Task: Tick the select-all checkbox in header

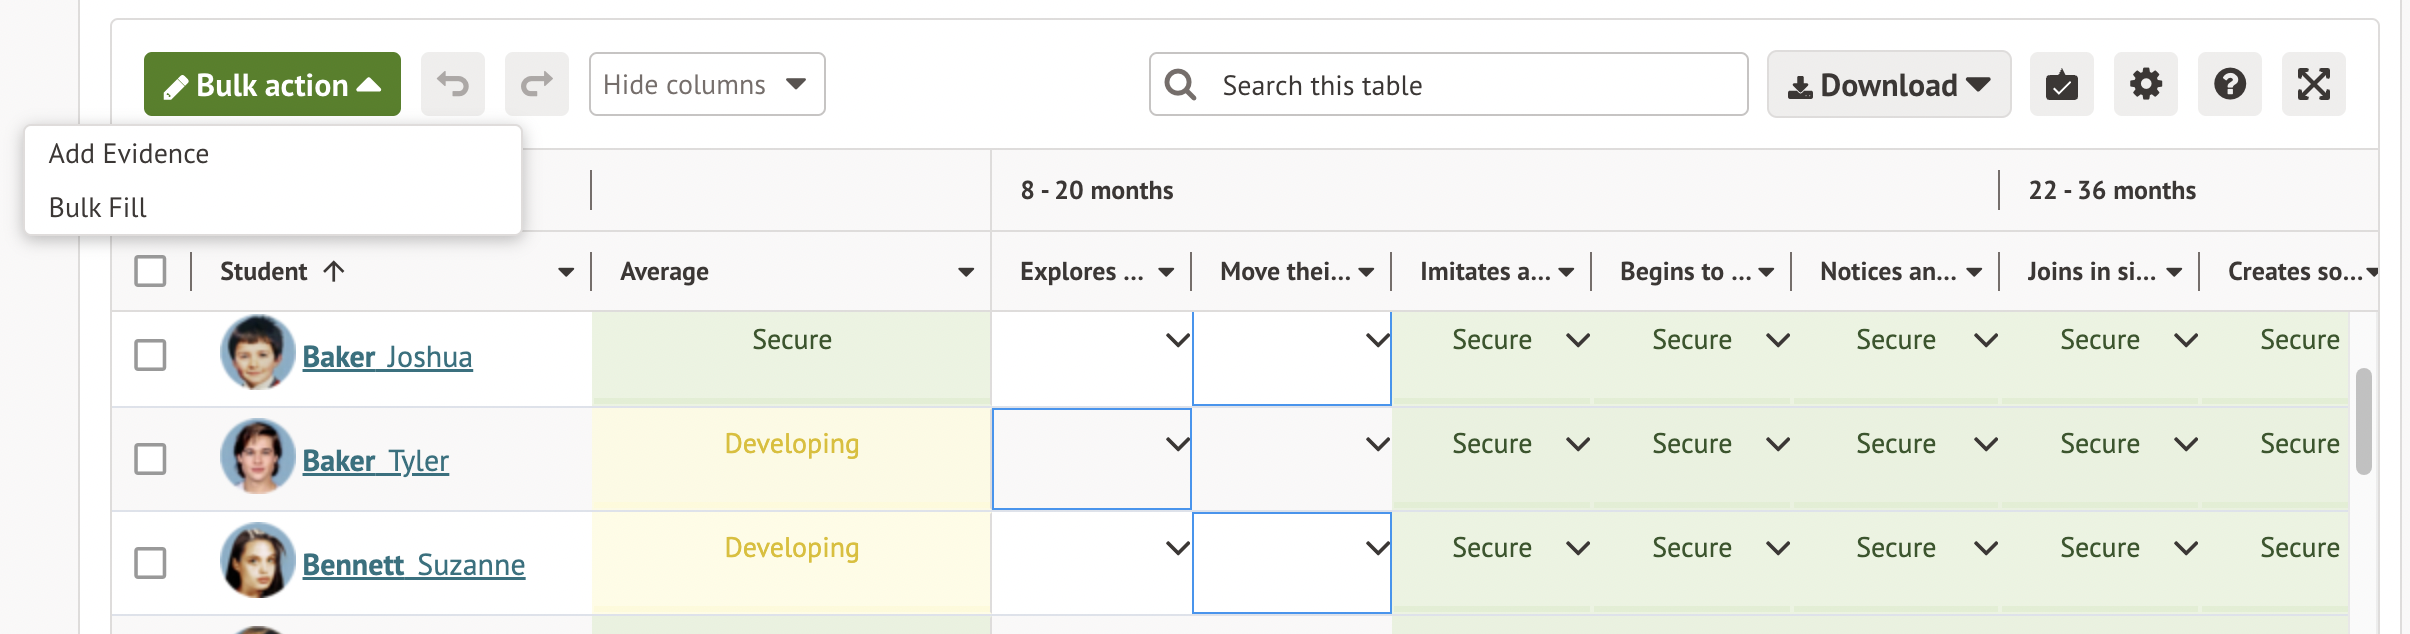Action: point(150,271)
